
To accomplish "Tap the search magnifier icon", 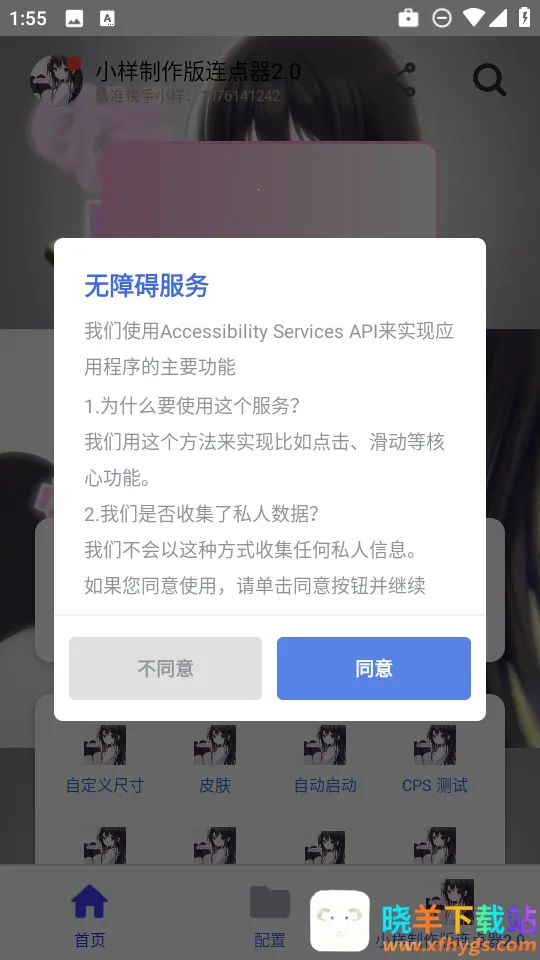I will pyautogui.click(x=490, y=80).
